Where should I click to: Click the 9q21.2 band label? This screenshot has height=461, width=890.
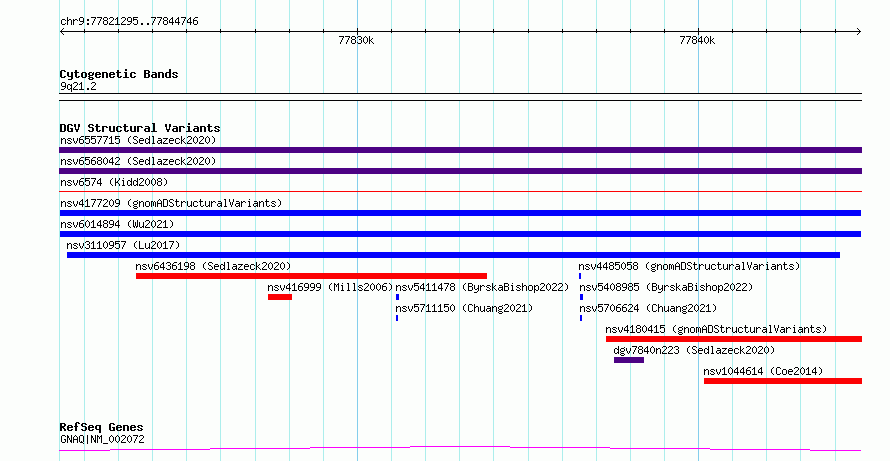(78, 86)
